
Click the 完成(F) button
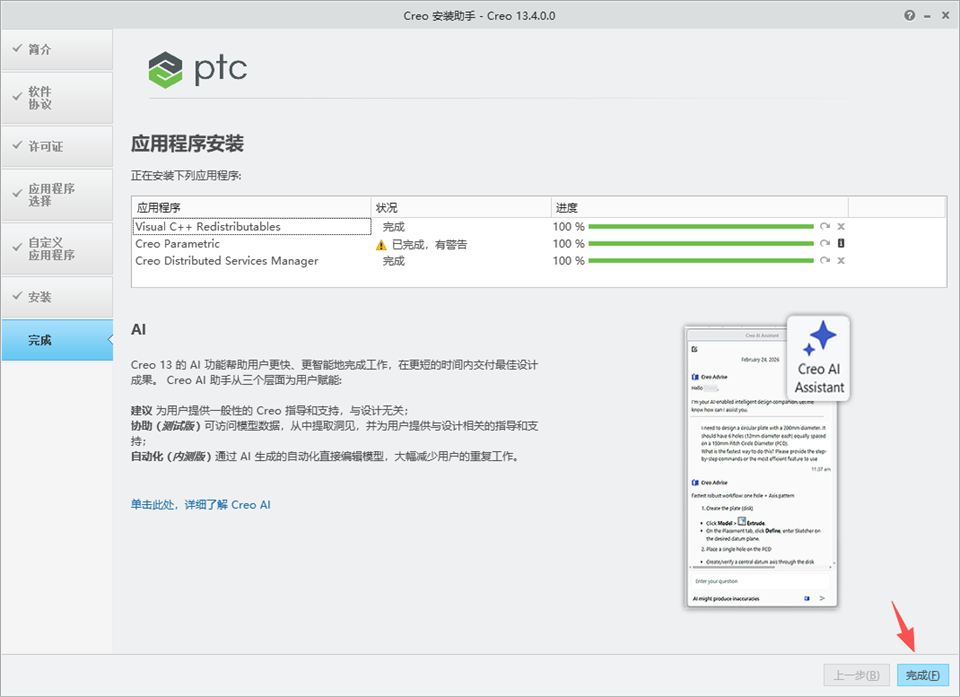923,675
